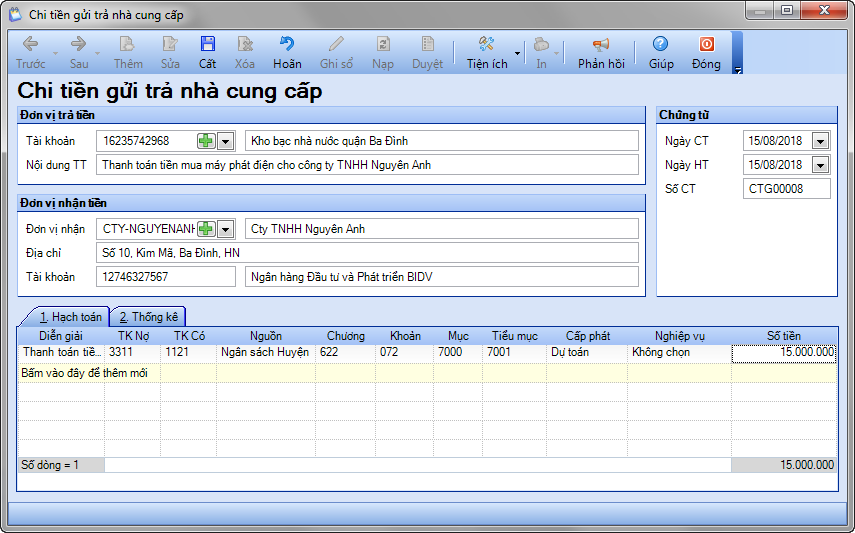Select the 3311 TK Nợ cell

(x=133, y=352)
